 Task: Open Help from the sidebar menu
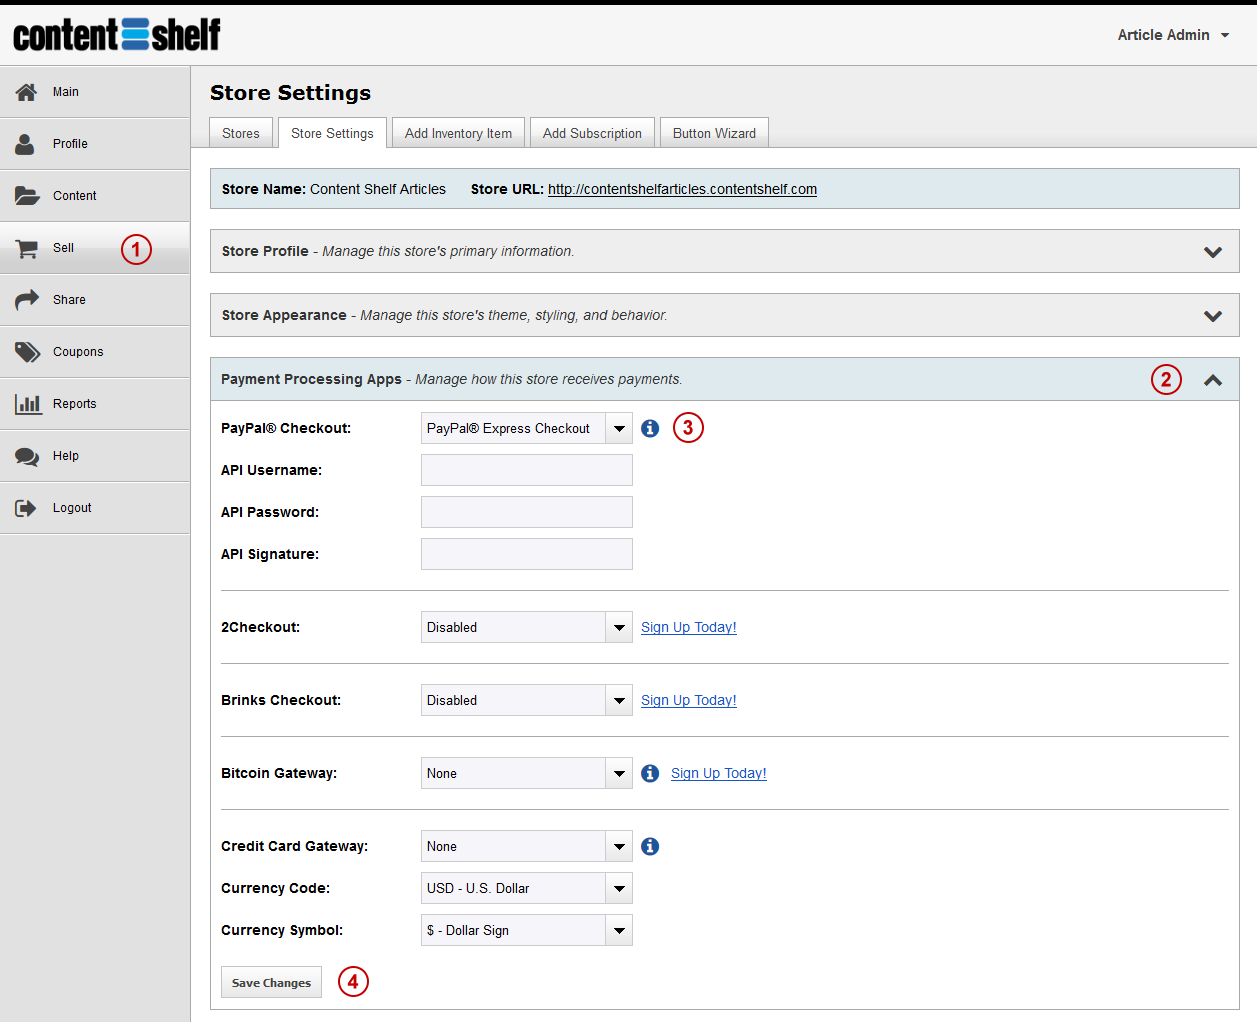click(95, 456)
